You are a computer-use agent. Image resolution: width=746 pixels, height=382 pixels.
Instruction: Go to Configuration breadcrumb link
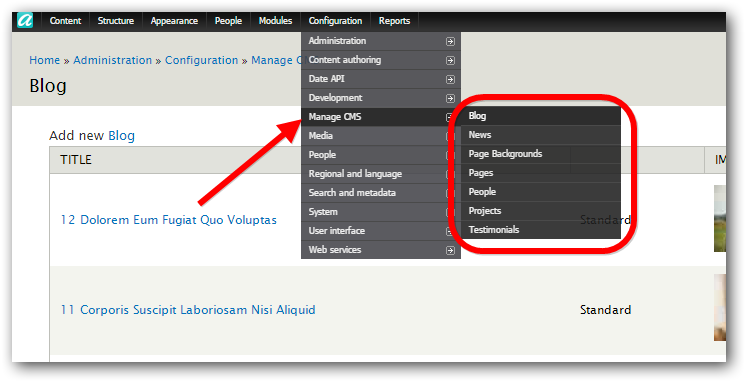pyautogui.click(x=201, y=60)
